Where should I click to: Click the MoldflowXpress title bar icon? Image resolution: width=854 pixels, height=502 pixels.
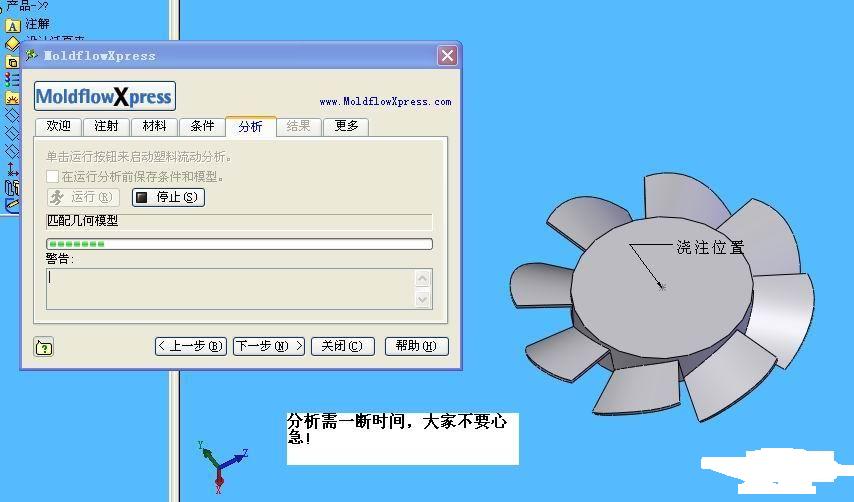click(x=32, y=56)
